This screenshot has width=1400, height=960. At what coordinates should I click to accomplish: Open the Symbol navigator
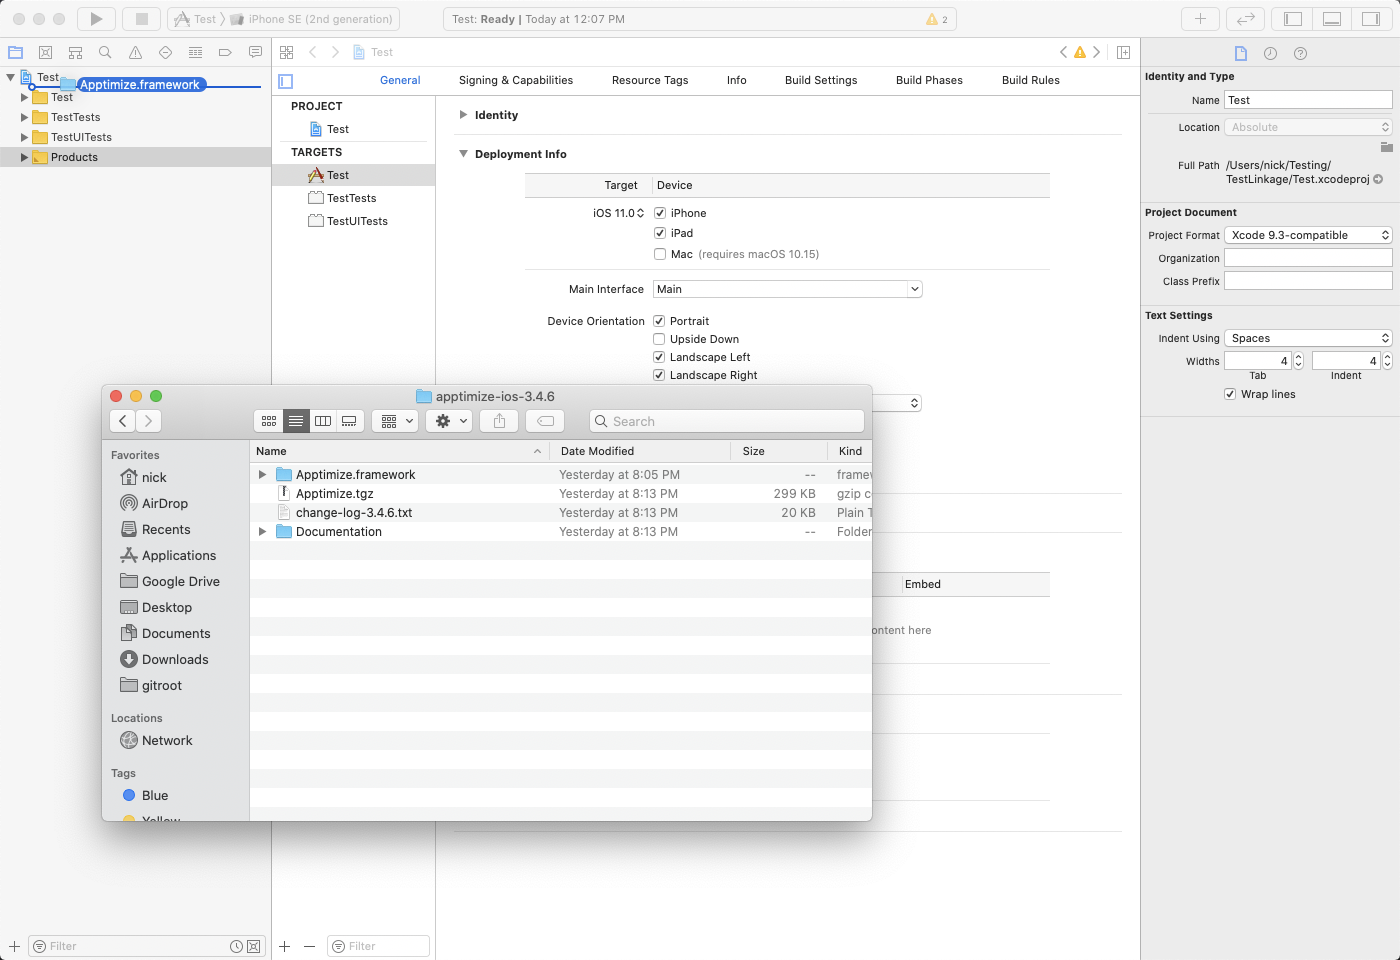pos(75,52)
